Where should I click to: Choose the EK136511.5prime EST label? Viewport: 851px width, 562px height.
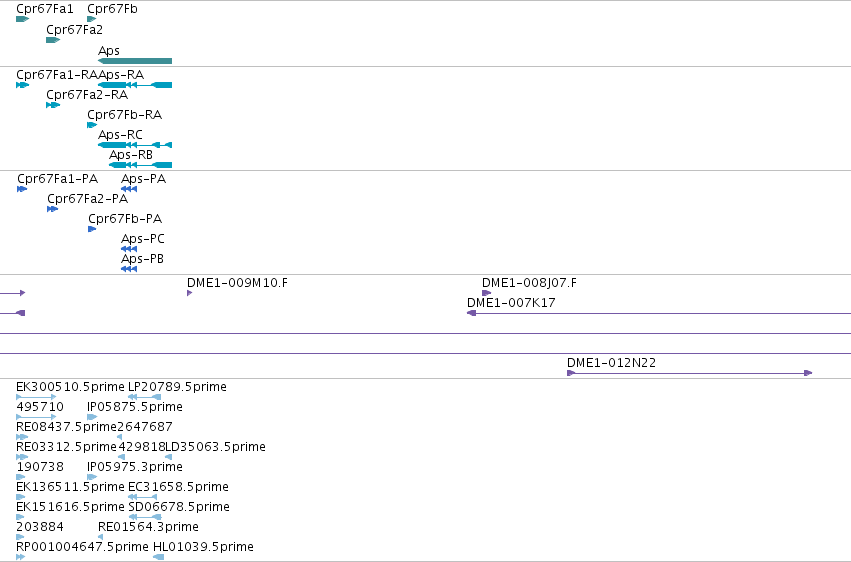click(x=70, y=487)
